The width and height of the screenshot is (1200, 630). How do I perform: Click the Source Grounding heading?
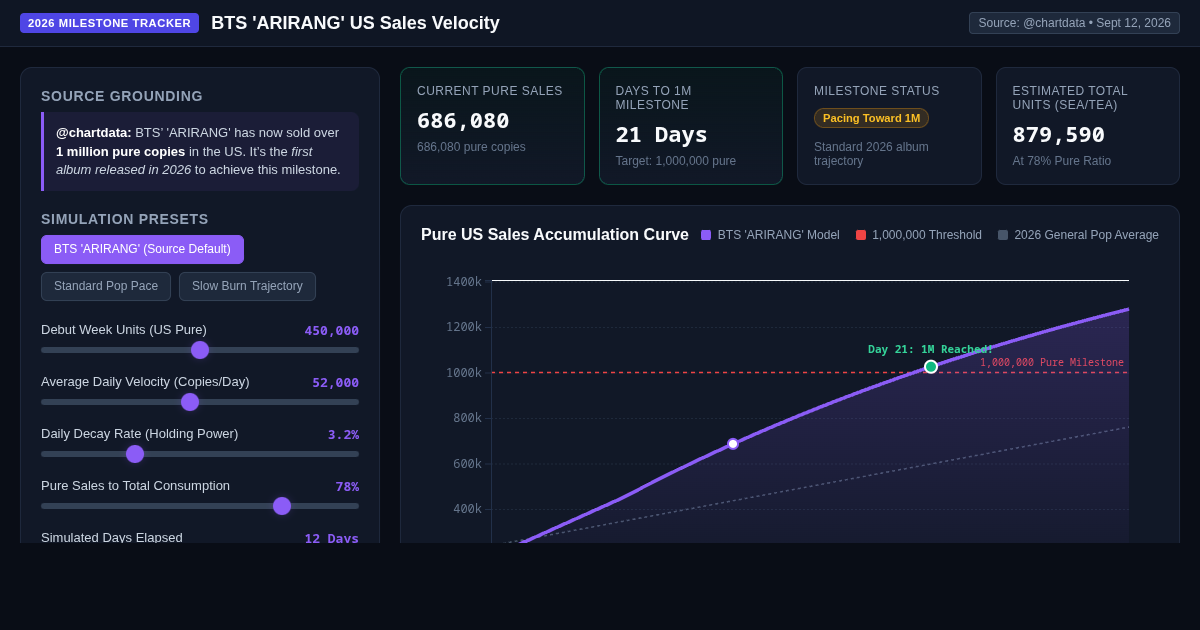122,96
